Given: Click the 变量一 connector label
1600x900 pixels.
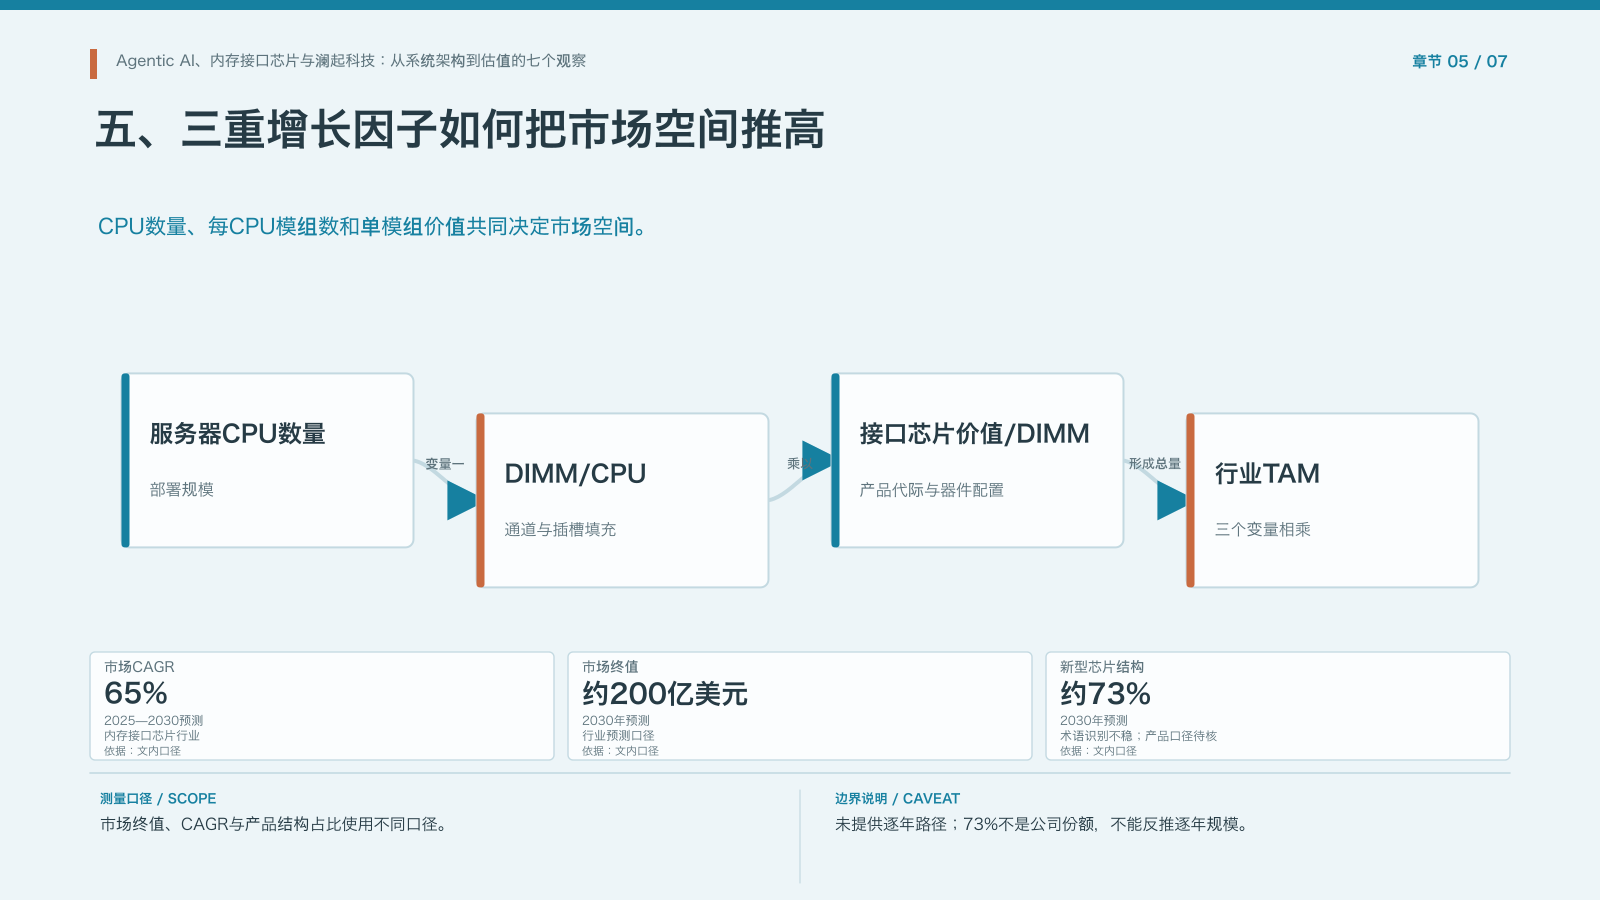Looking at the screenshot, I should point(445,464).
